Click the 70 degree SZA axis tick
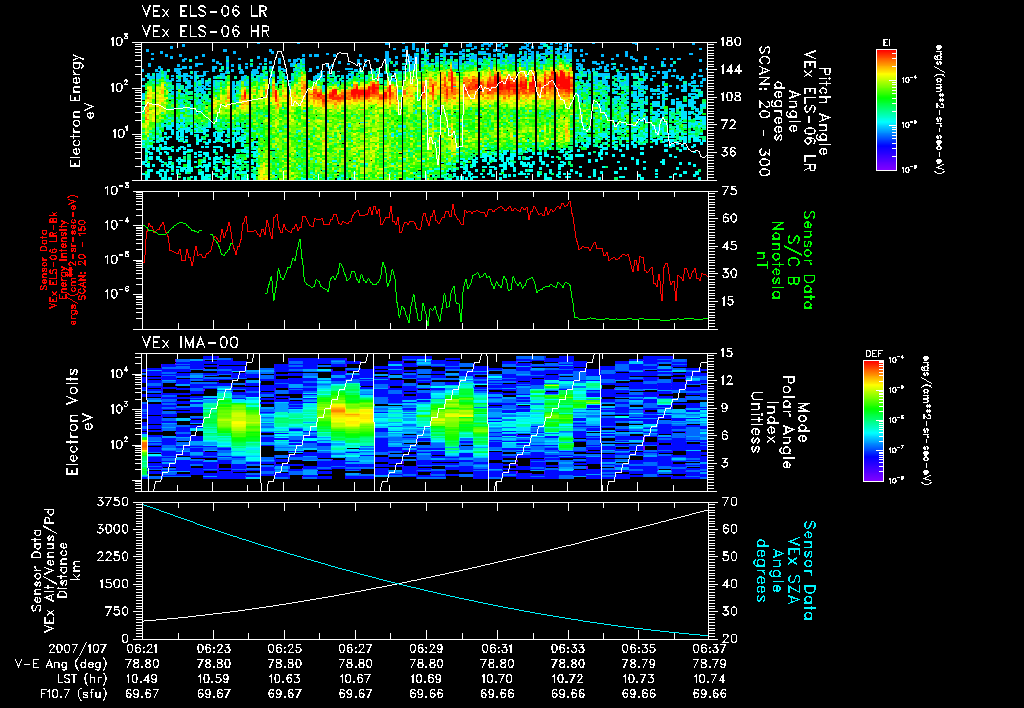Viewport: 1024px width, 708px height. [x=729, y=502]
